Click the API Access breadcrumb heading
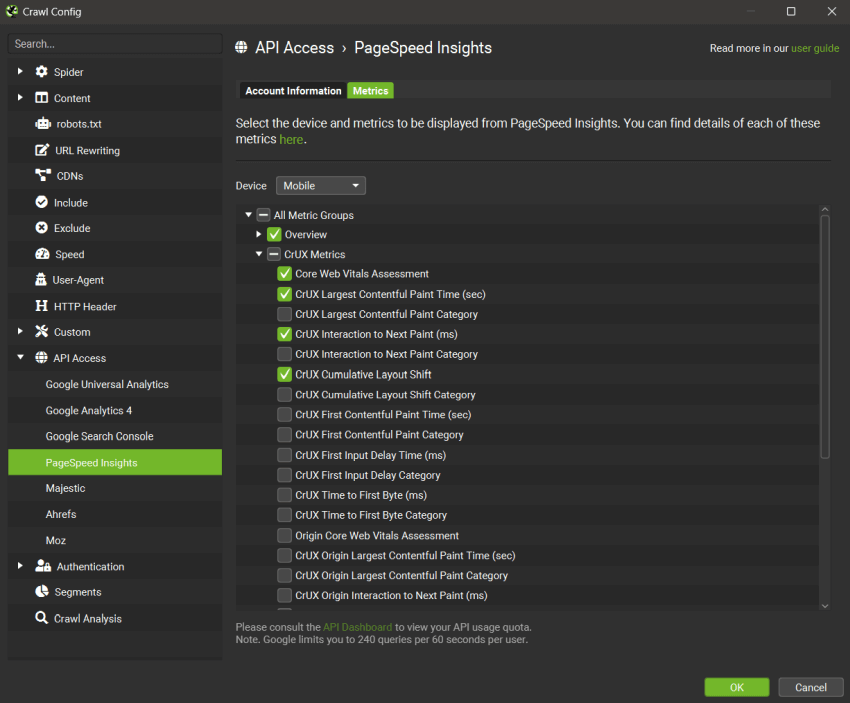Image resolution: width=850 pixels, height=703 pixels. click(x=294, y=48)
